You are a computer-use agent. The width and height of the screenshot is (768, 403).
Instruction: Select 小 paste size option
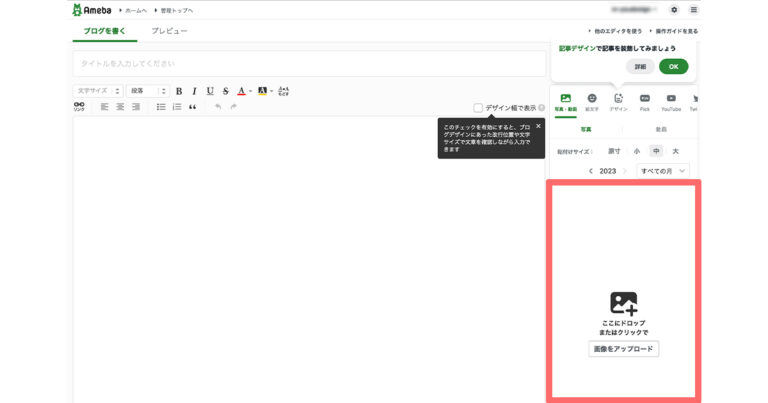[637, 151]
